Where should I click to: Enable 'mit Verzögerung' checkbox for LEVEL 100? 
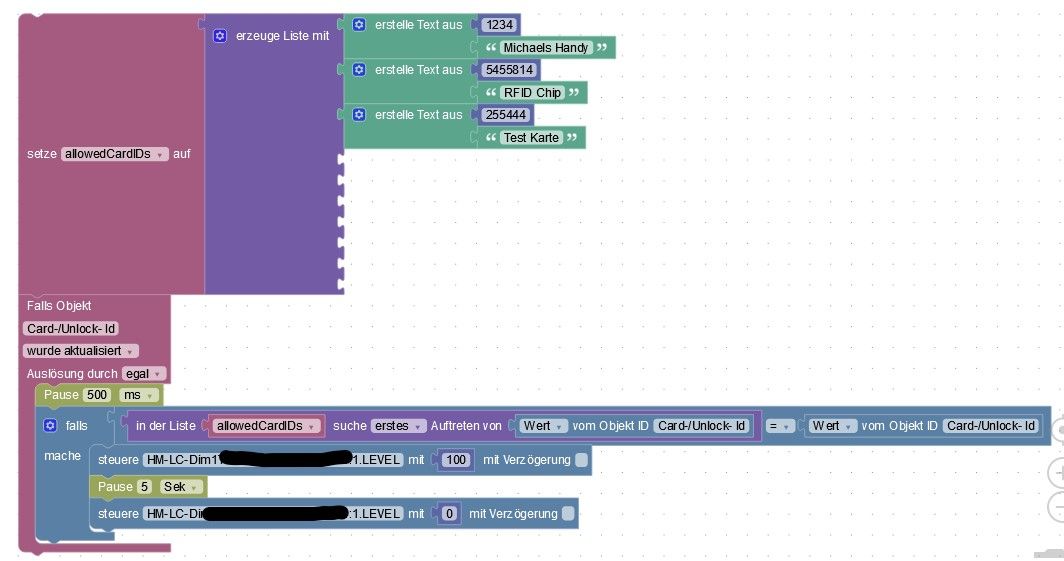pyautogui.click(x=582, y=459)
